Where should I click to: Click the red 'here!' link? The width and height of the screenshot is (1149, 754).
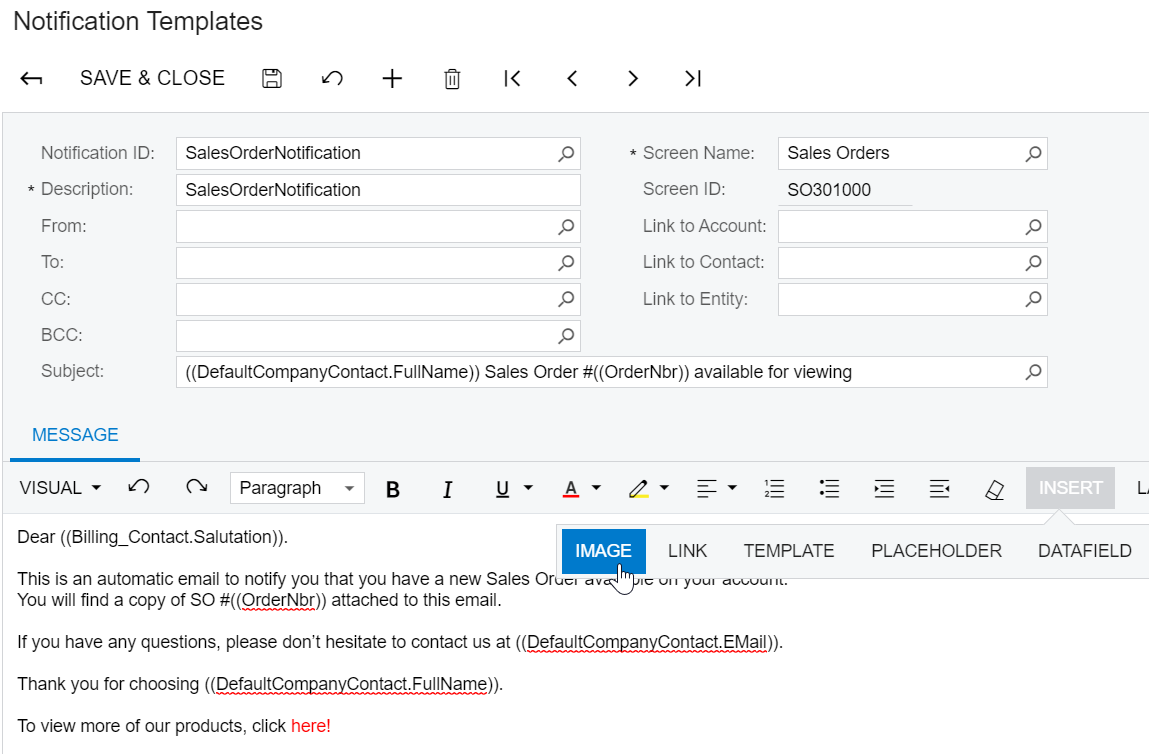[310, 726]
